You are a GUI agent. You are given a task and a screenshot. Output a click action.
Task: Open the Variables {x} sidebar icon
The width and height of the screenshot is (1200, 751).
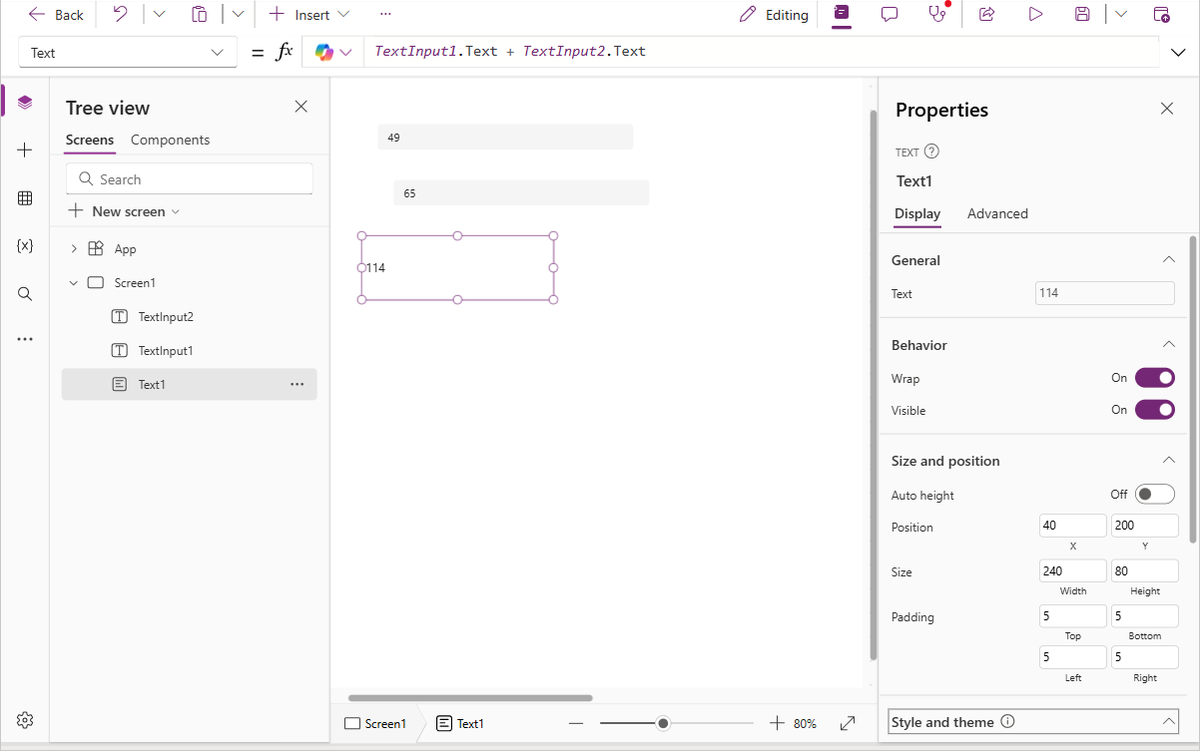25,246
